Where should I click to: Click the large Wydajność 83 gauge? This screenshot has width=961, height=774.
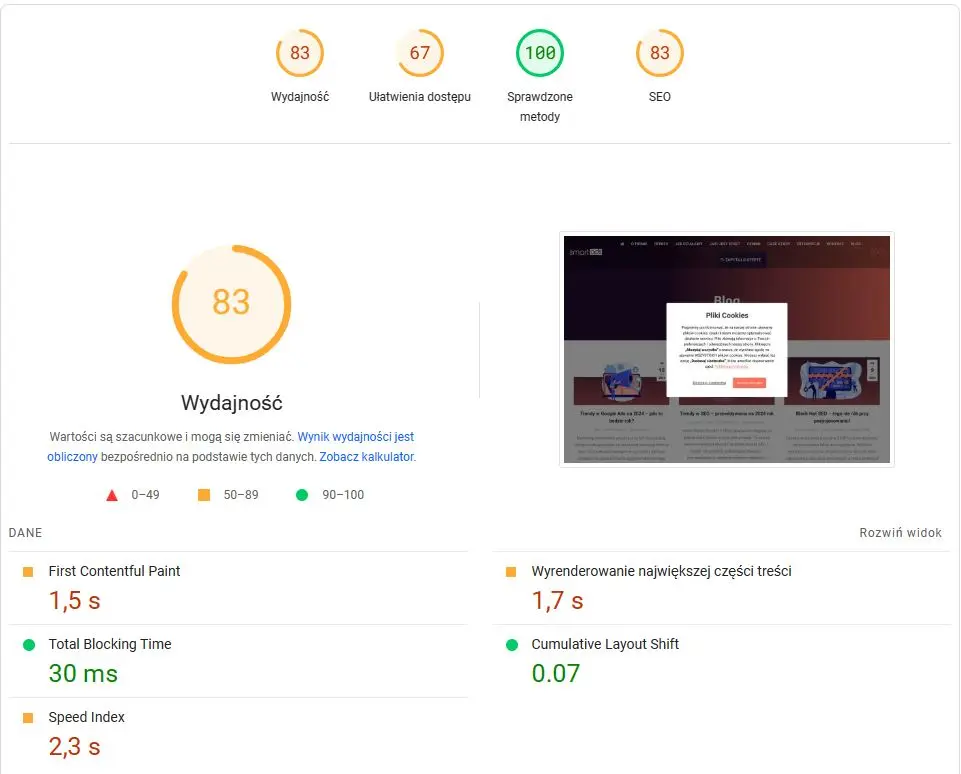[231, 302]
